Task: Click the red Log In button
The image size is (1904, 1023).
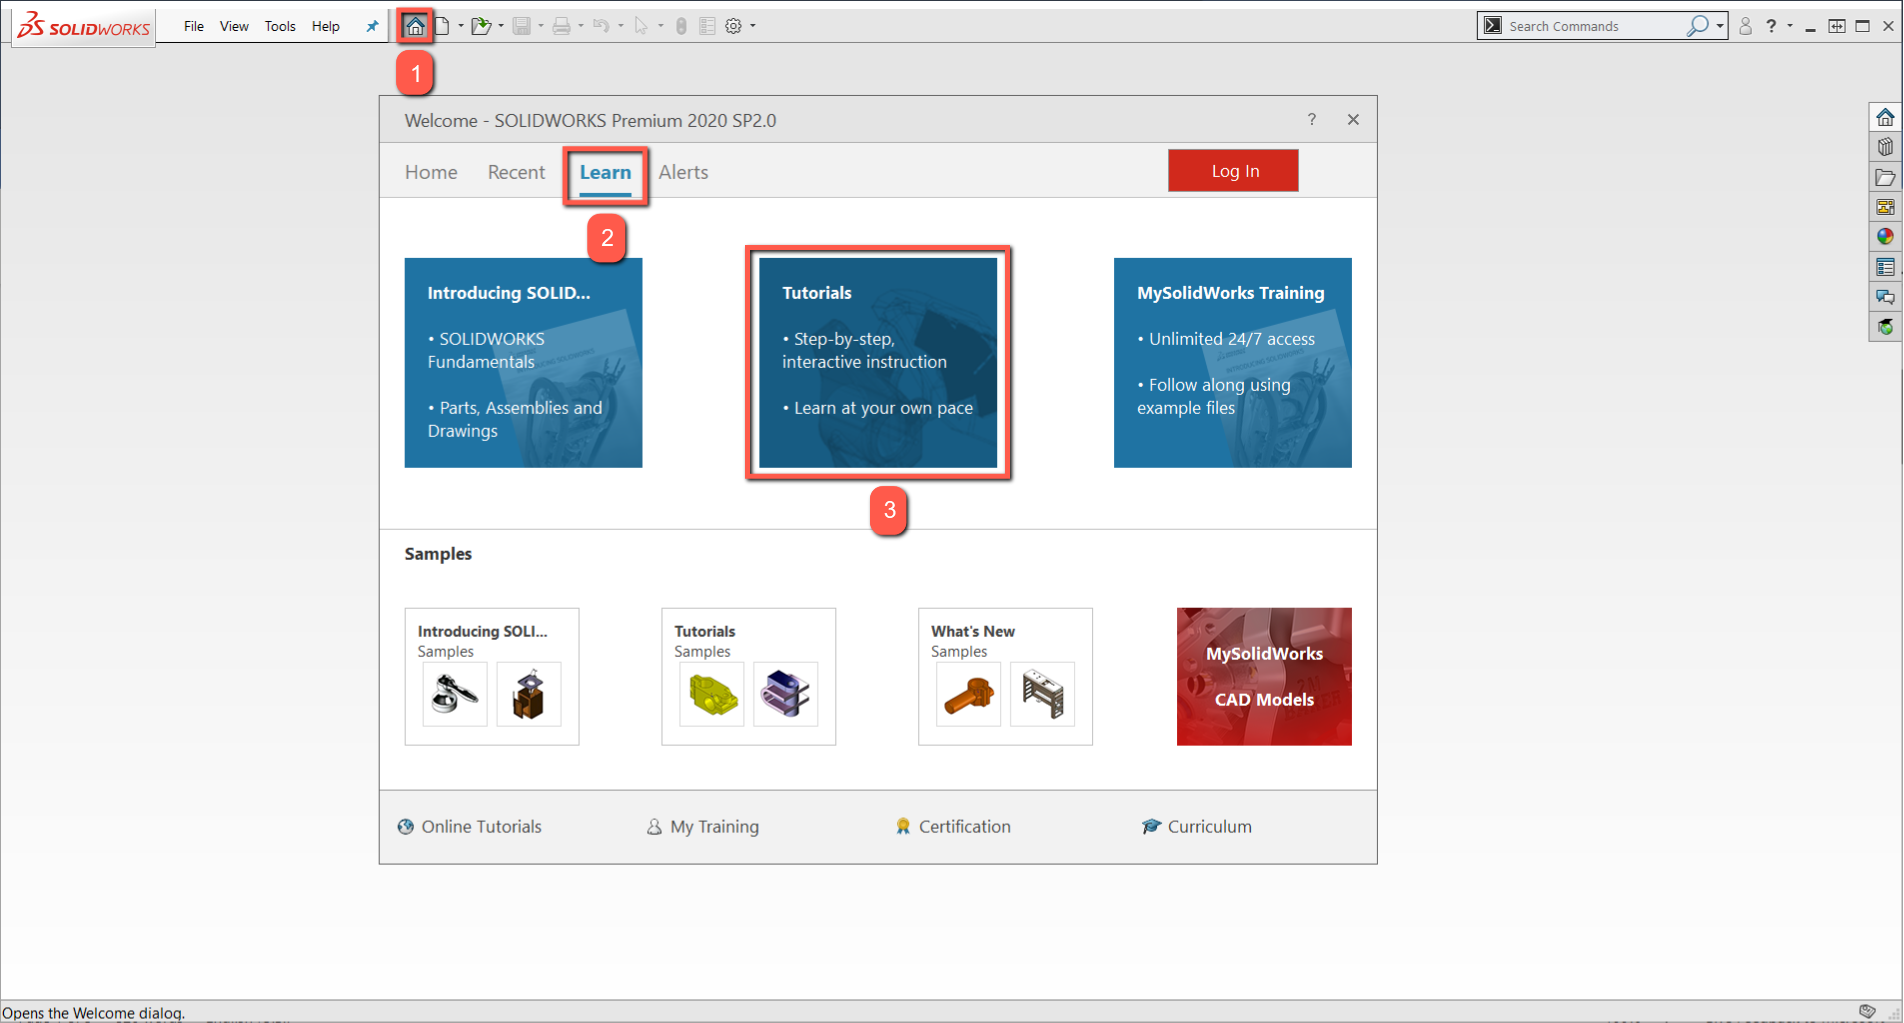Action: [x=1233, y=171]
